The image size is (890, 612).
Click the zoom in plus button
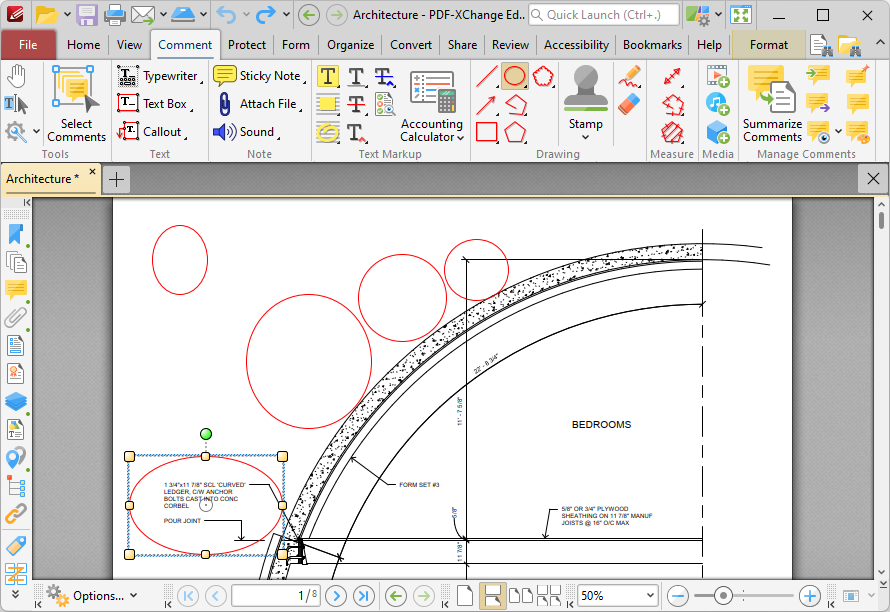pos(809,596)
